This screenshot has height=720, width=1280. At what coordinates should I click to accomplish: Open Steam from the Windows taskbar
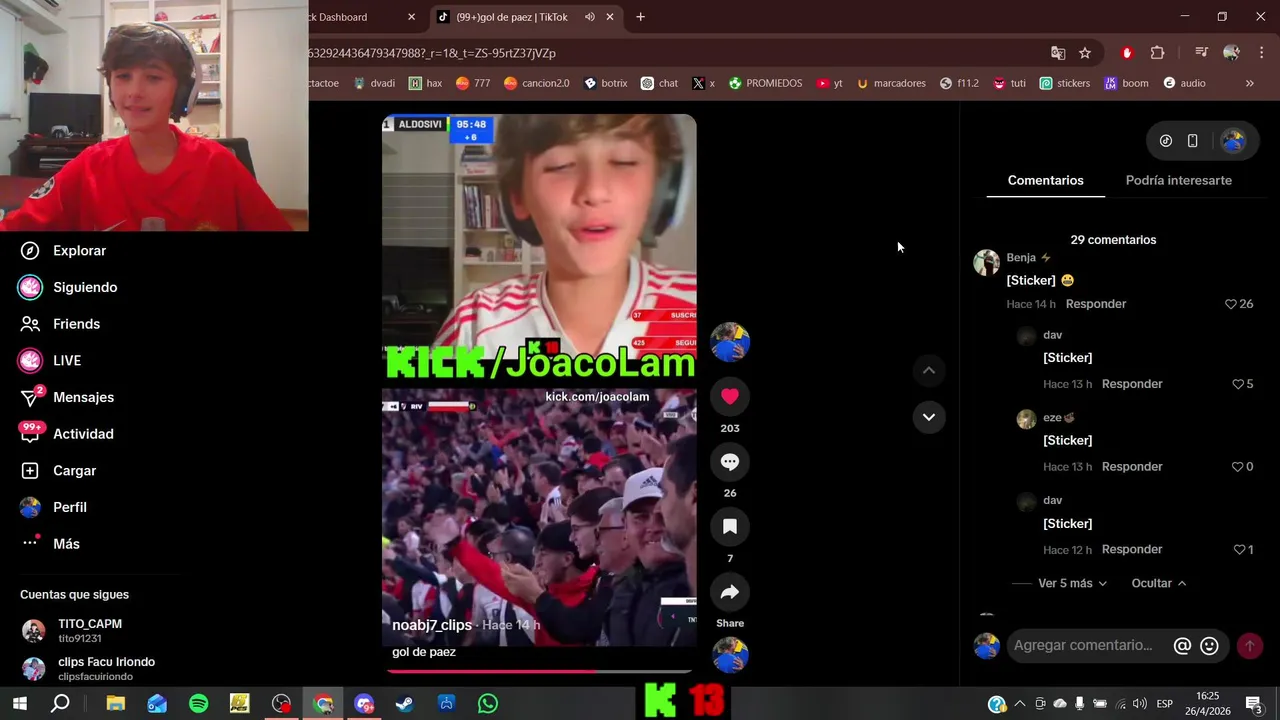404,704
